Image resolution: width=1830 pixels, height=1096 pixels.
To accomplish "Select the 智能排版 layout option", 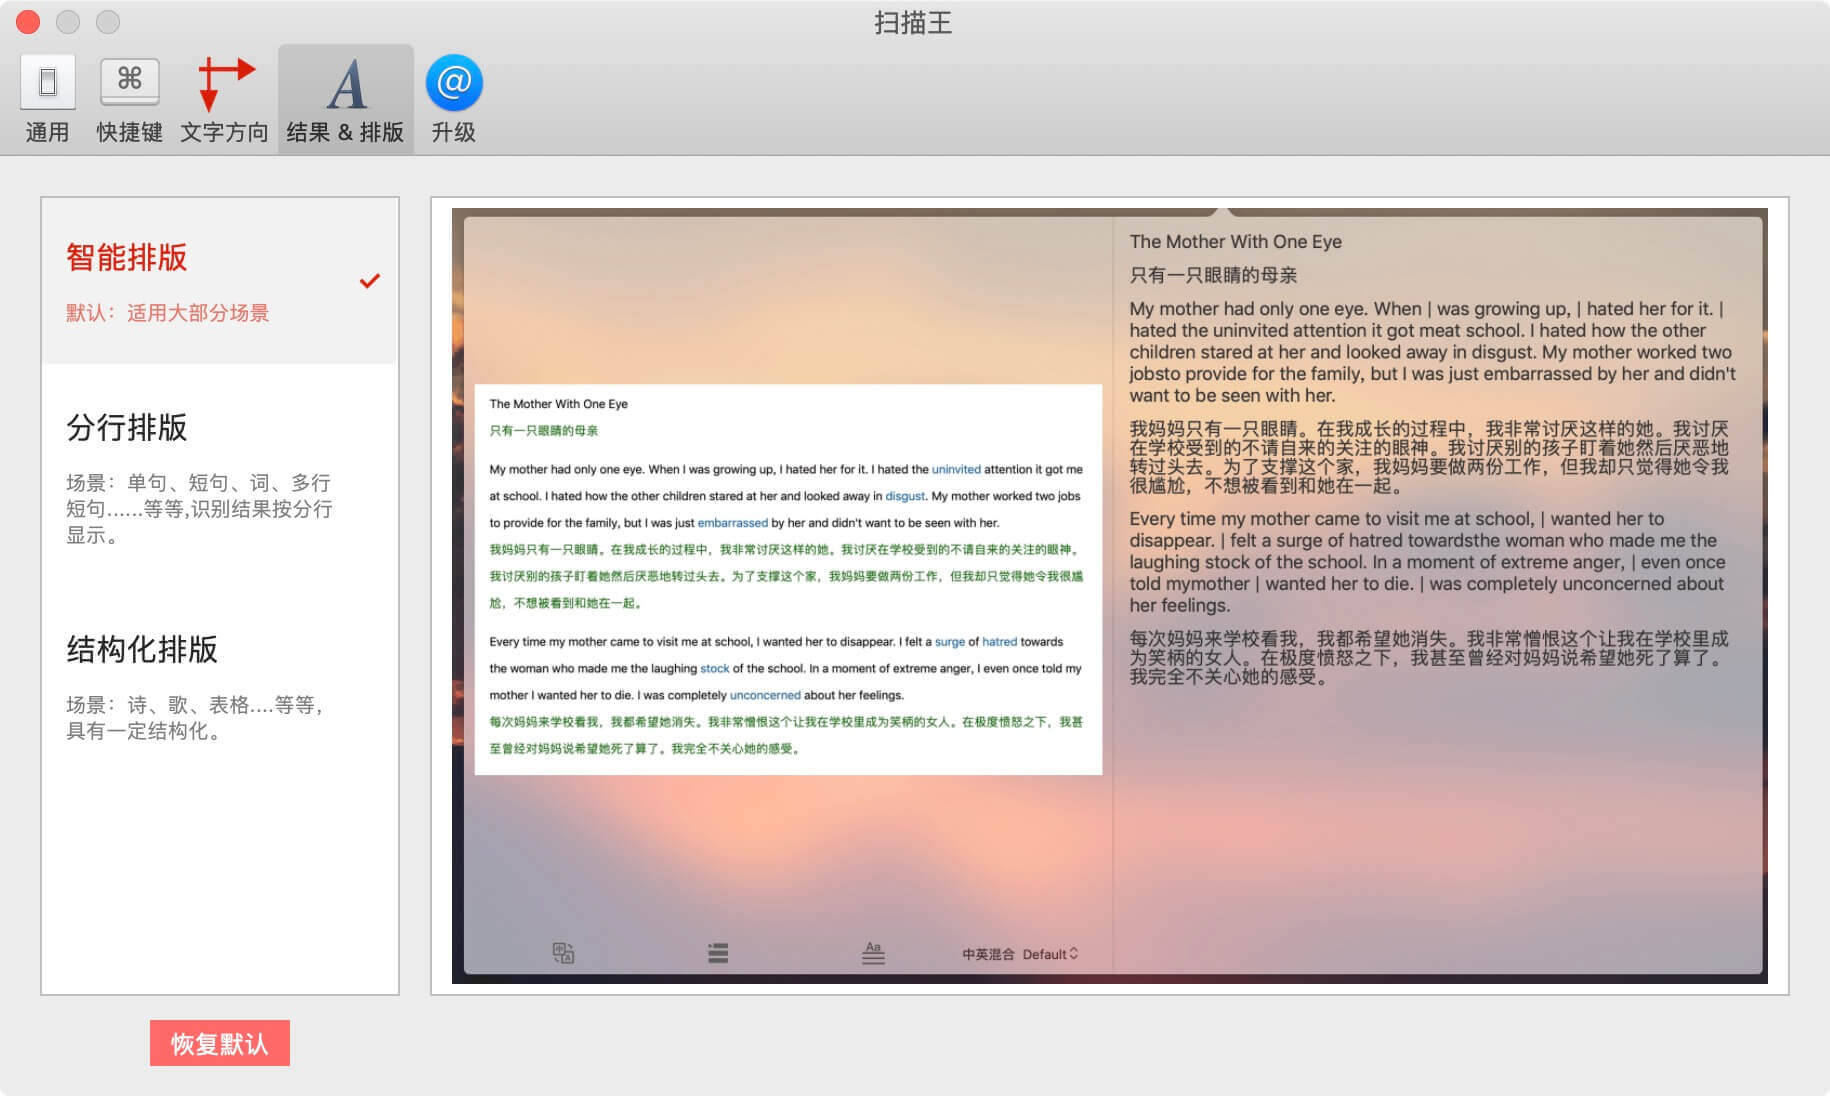I will (220, 281).
